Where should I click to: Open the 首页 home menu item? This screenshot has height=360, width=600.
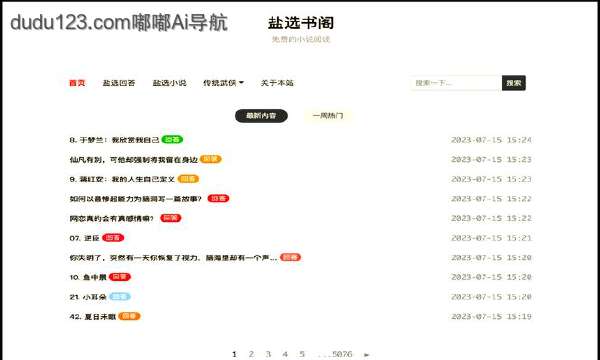click(77, 83)
